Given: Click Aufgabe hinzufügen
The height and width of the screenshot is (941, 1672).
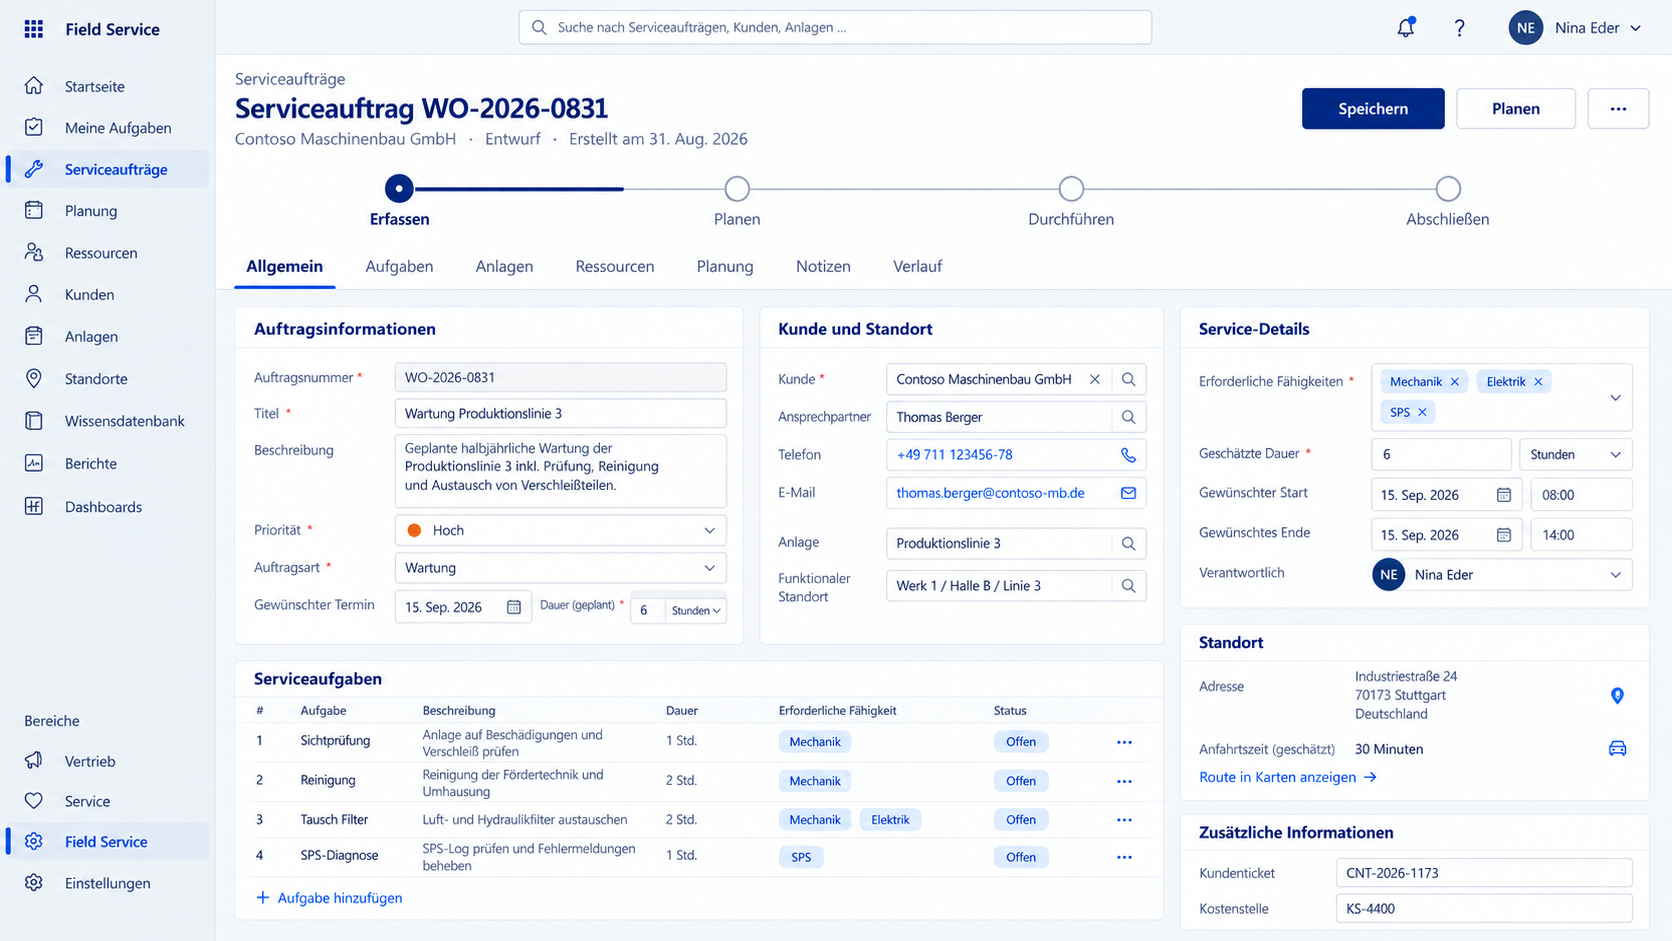Looking at the screenshot, I should coord(329,898).
